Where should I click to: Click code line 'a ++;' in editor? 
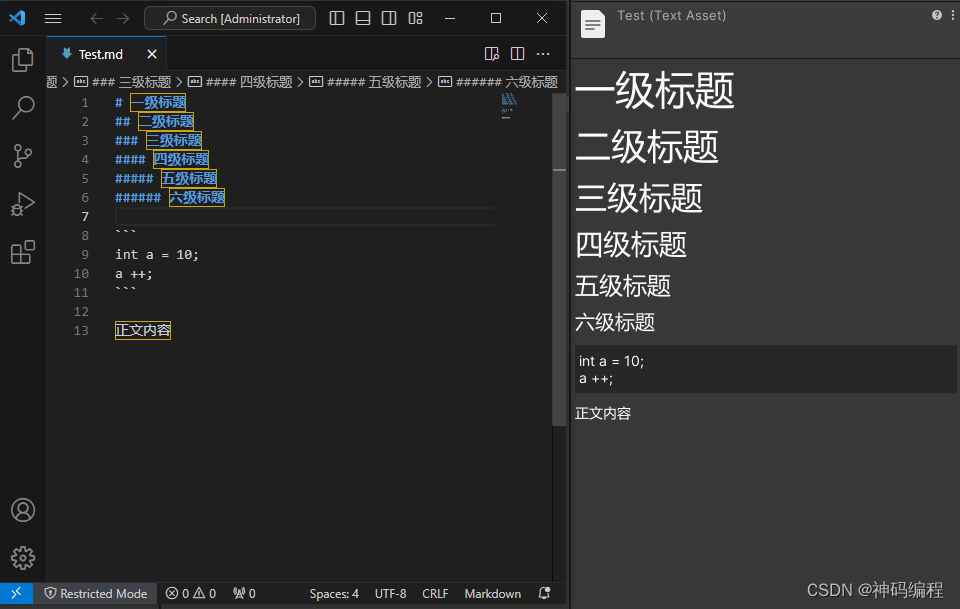coord(133,274)
